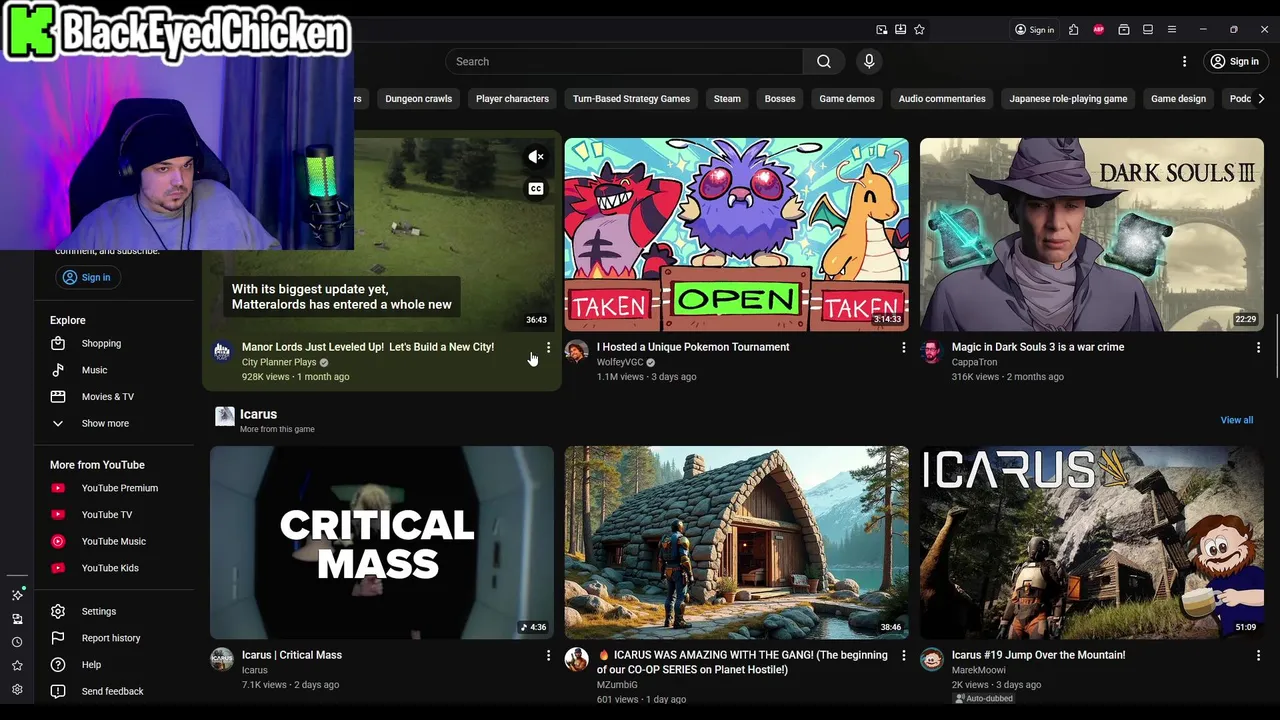The image size is (1280, 720).
Task: Click the Search input field
Action: 624,61
